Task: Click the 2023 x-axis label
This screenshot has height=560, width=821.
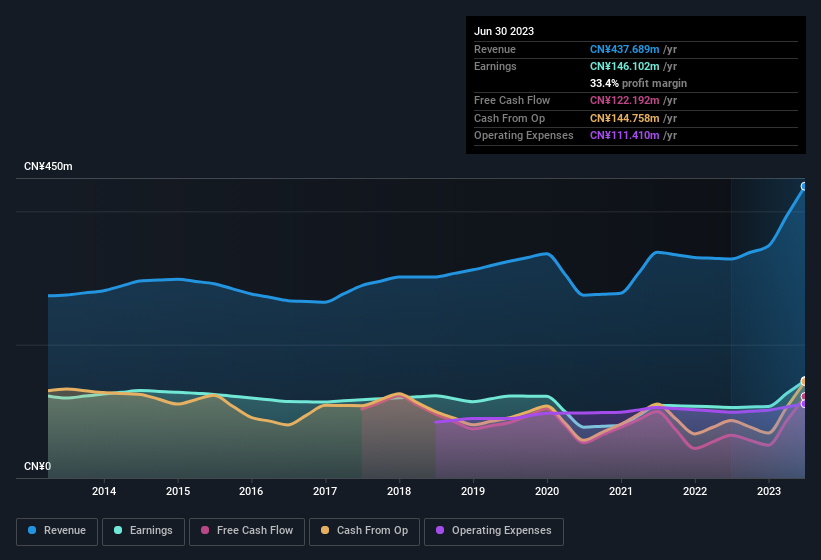Action: pyautogui.click(x=769, y=491)
